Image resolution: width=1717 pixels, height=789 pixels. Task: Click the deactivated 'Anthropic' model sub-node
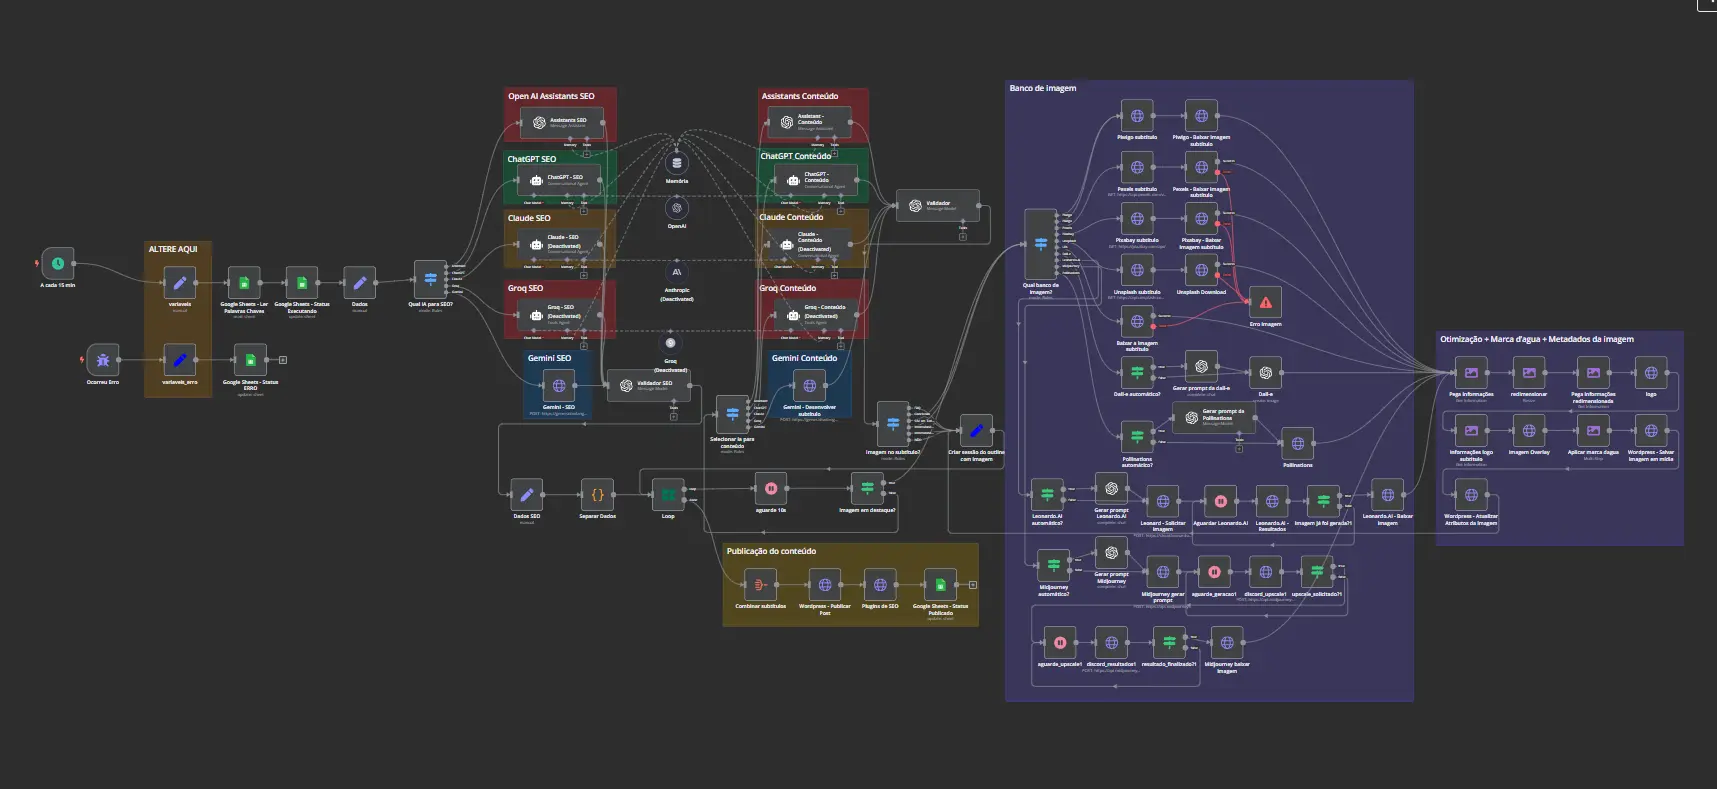(x=677, y=272)
